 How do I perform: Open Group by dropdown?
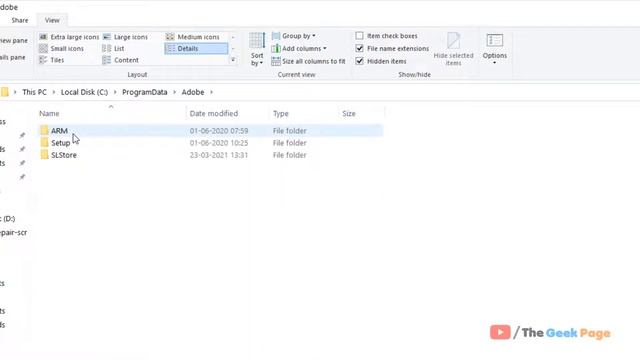click(294, 36)
